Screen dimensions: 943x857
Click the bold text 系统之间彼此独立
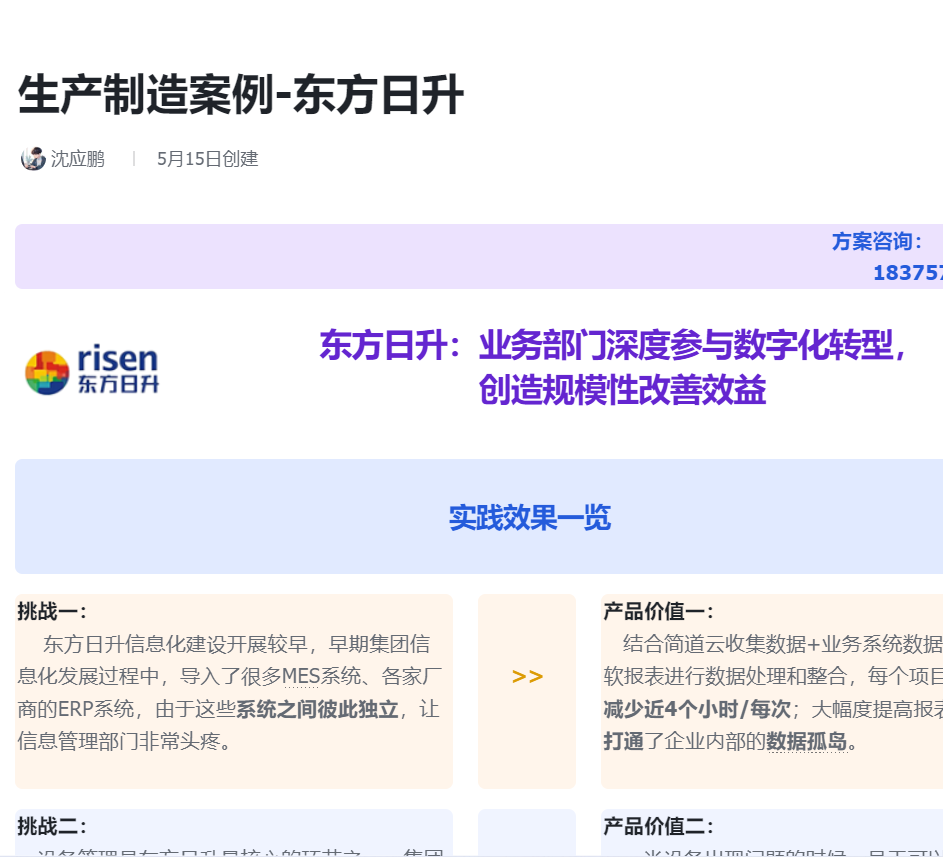tap(317, 709)
